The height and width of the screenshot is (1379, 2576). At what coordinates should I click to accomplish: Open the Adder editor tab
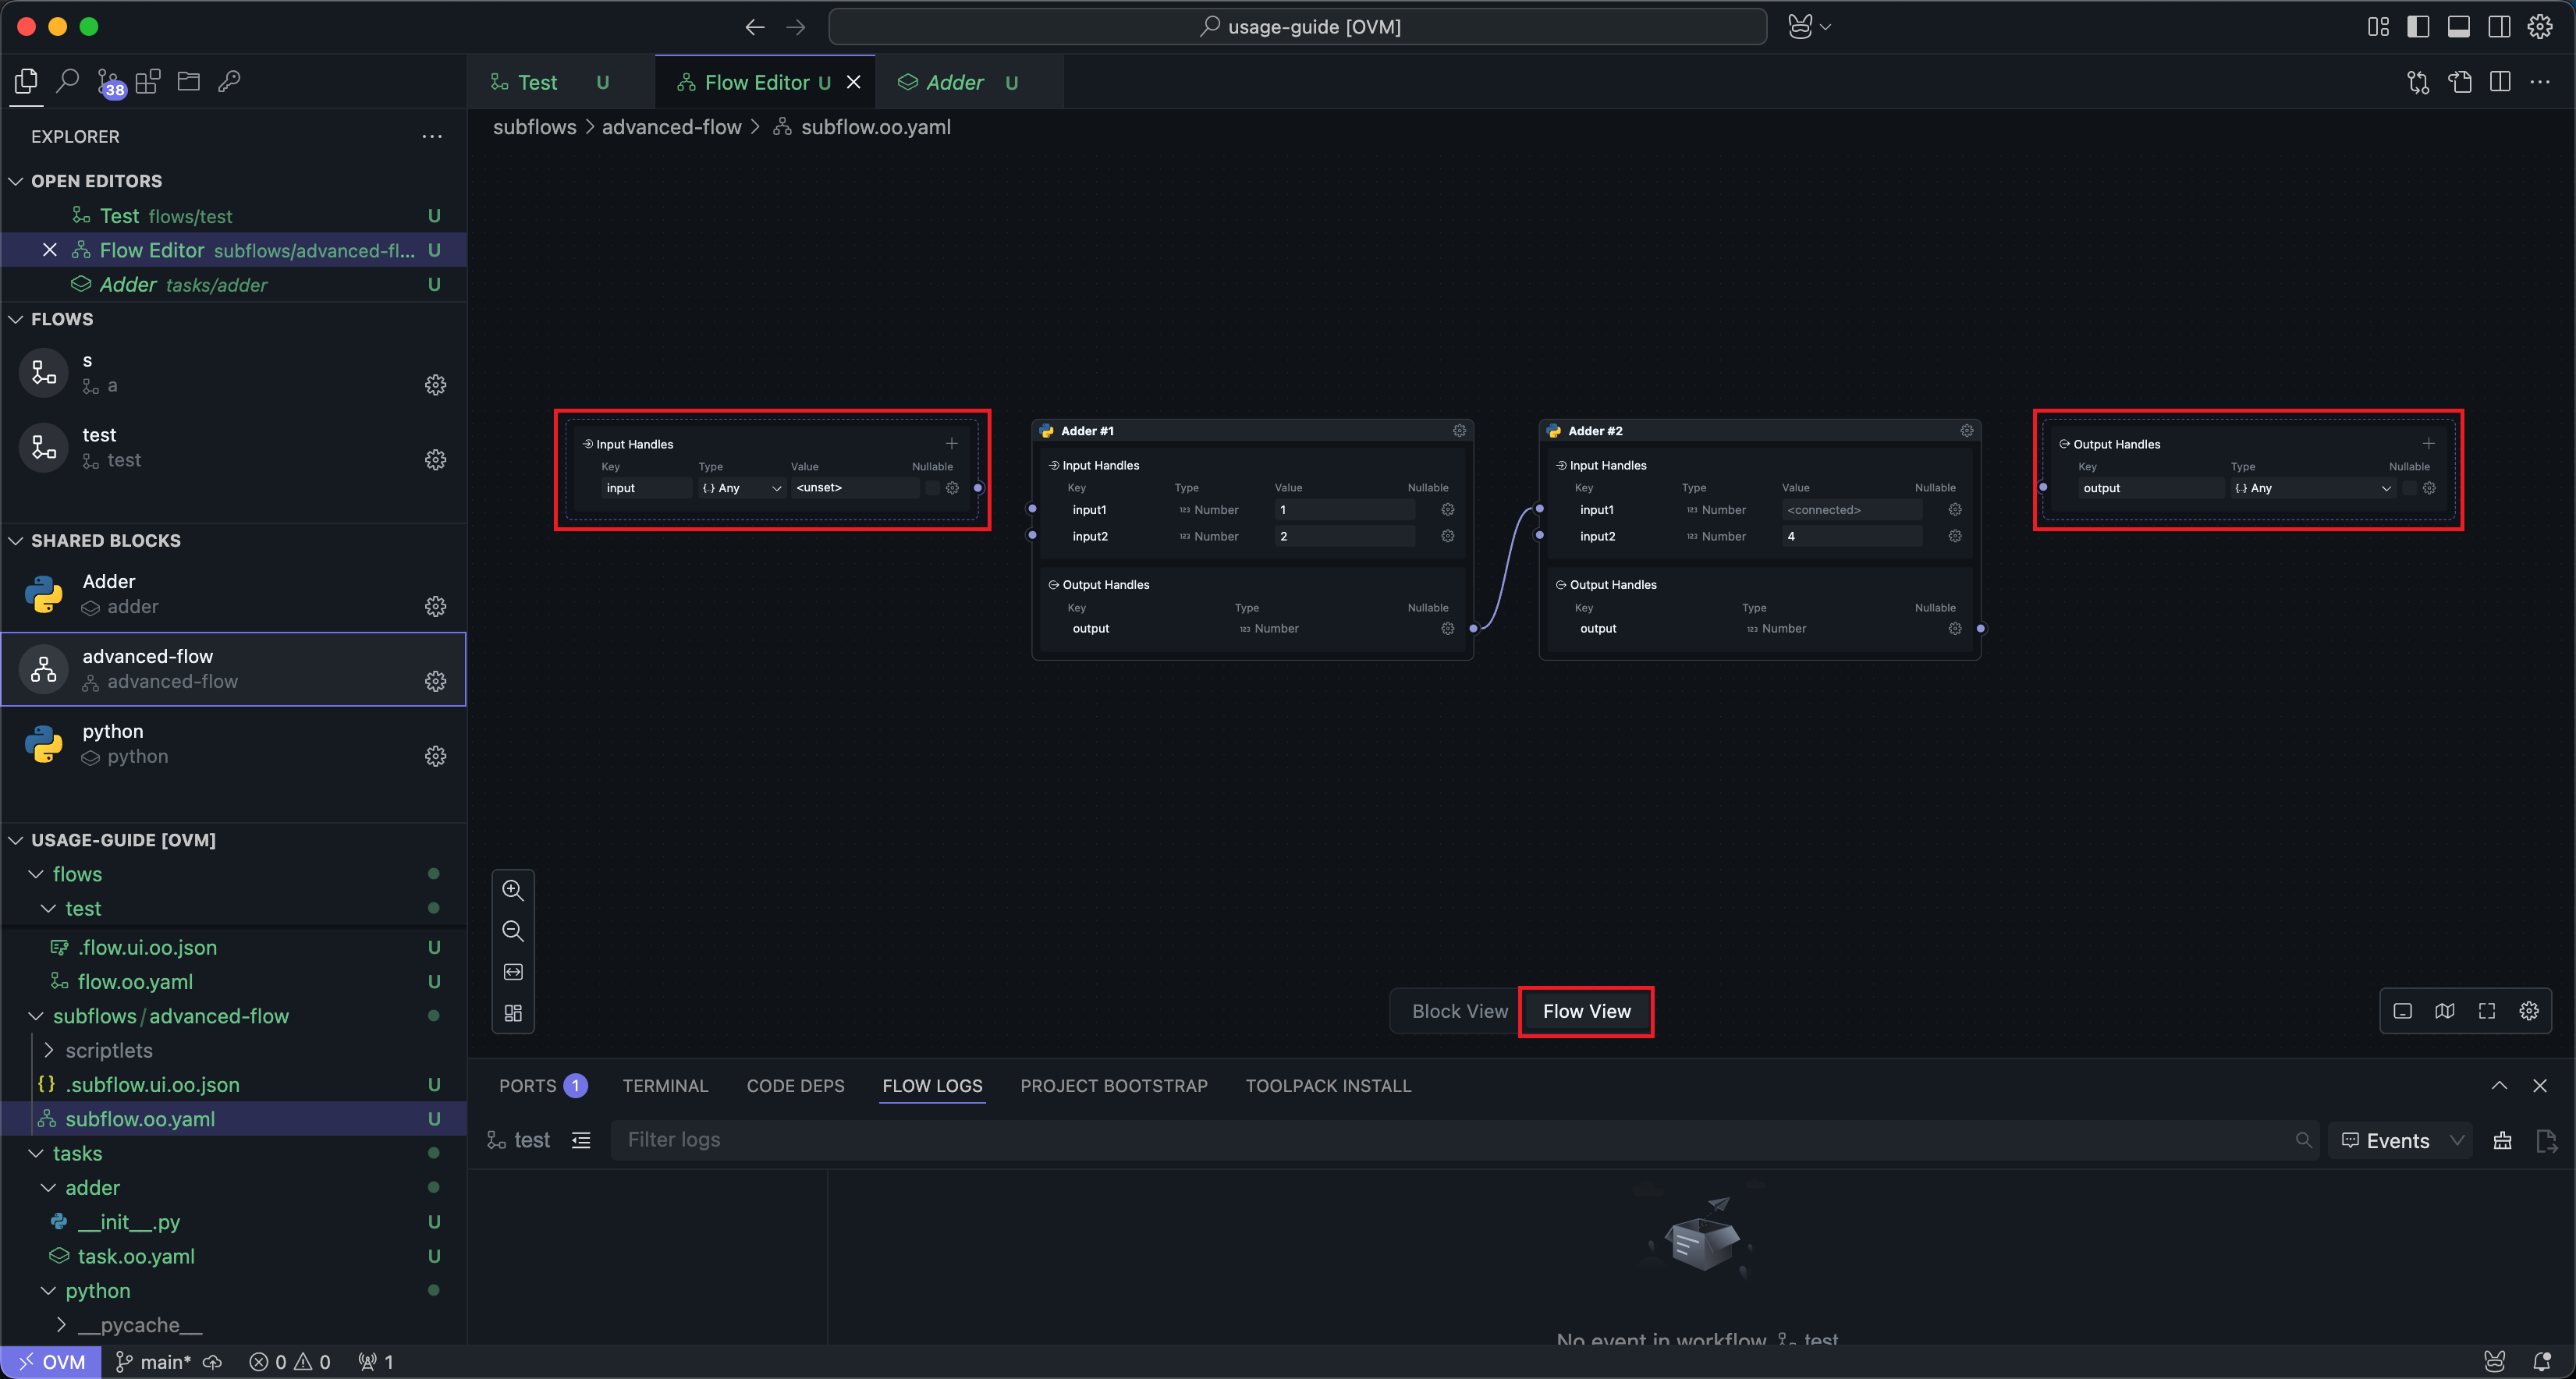pyautogui.click(x=954, y=83)
